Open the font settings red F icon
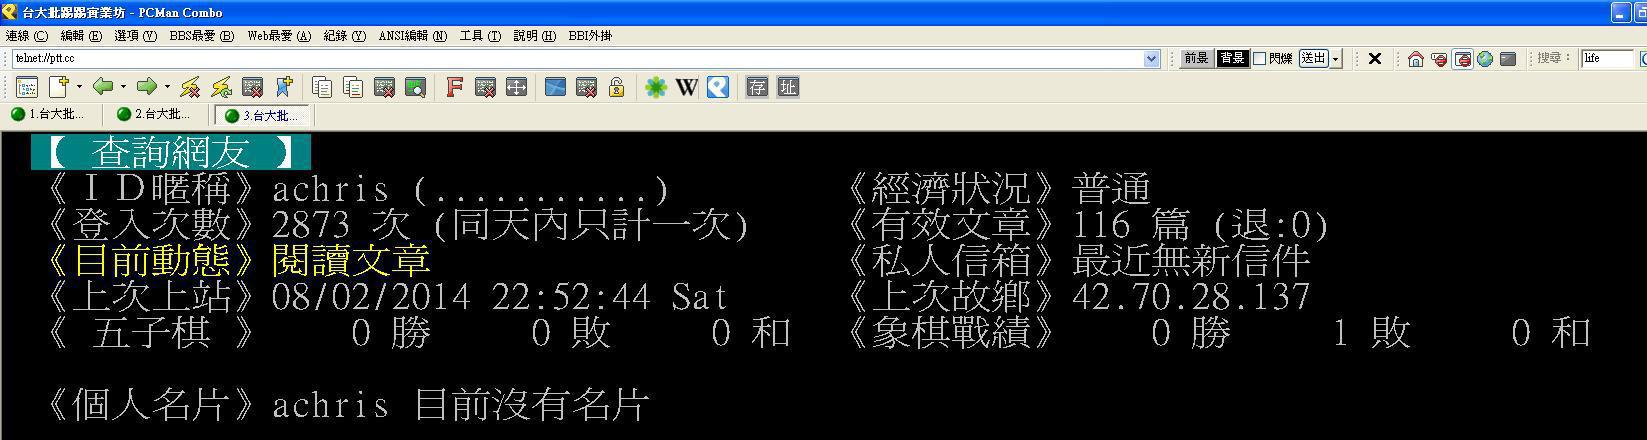The width and height of the screenshot is (1647, 440). click(454, 87)
